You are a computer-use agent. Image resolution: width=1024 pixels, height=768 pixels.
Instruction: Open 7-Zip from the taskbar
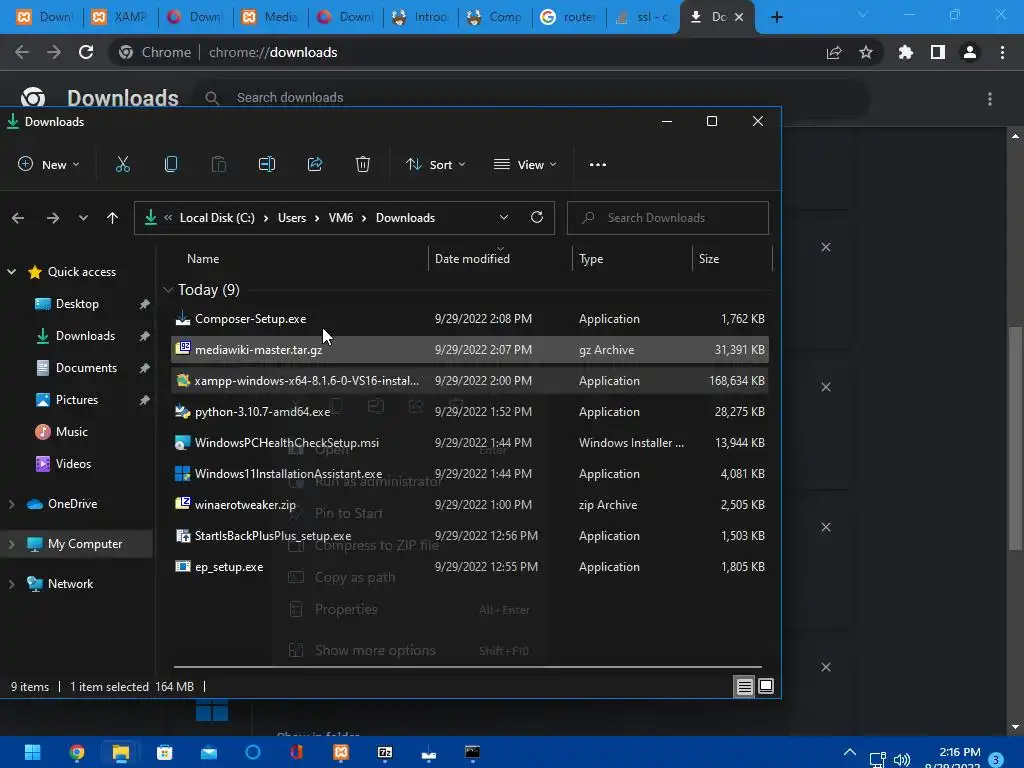[x=385, y=752]
